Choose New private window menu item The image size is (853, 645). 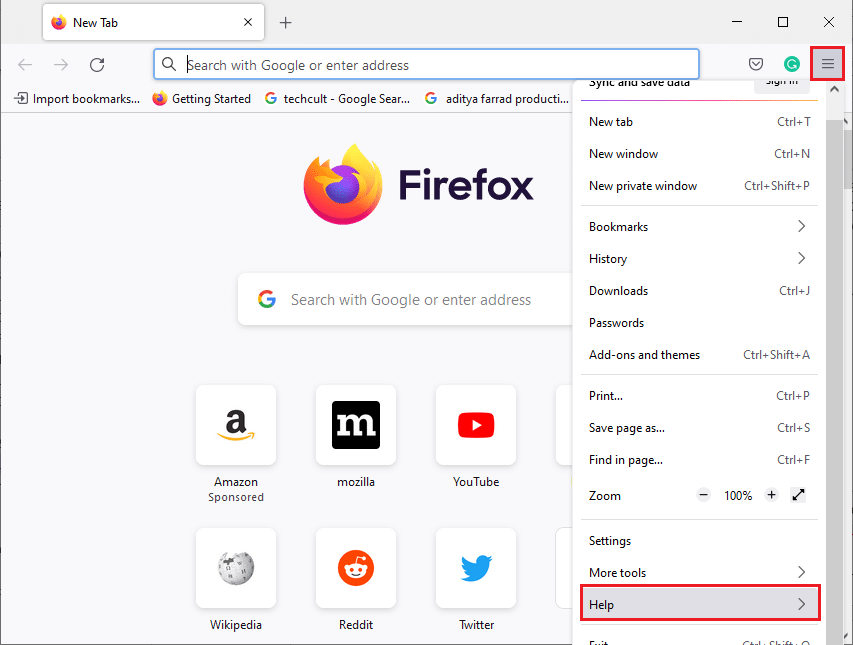tap(699, 186)
